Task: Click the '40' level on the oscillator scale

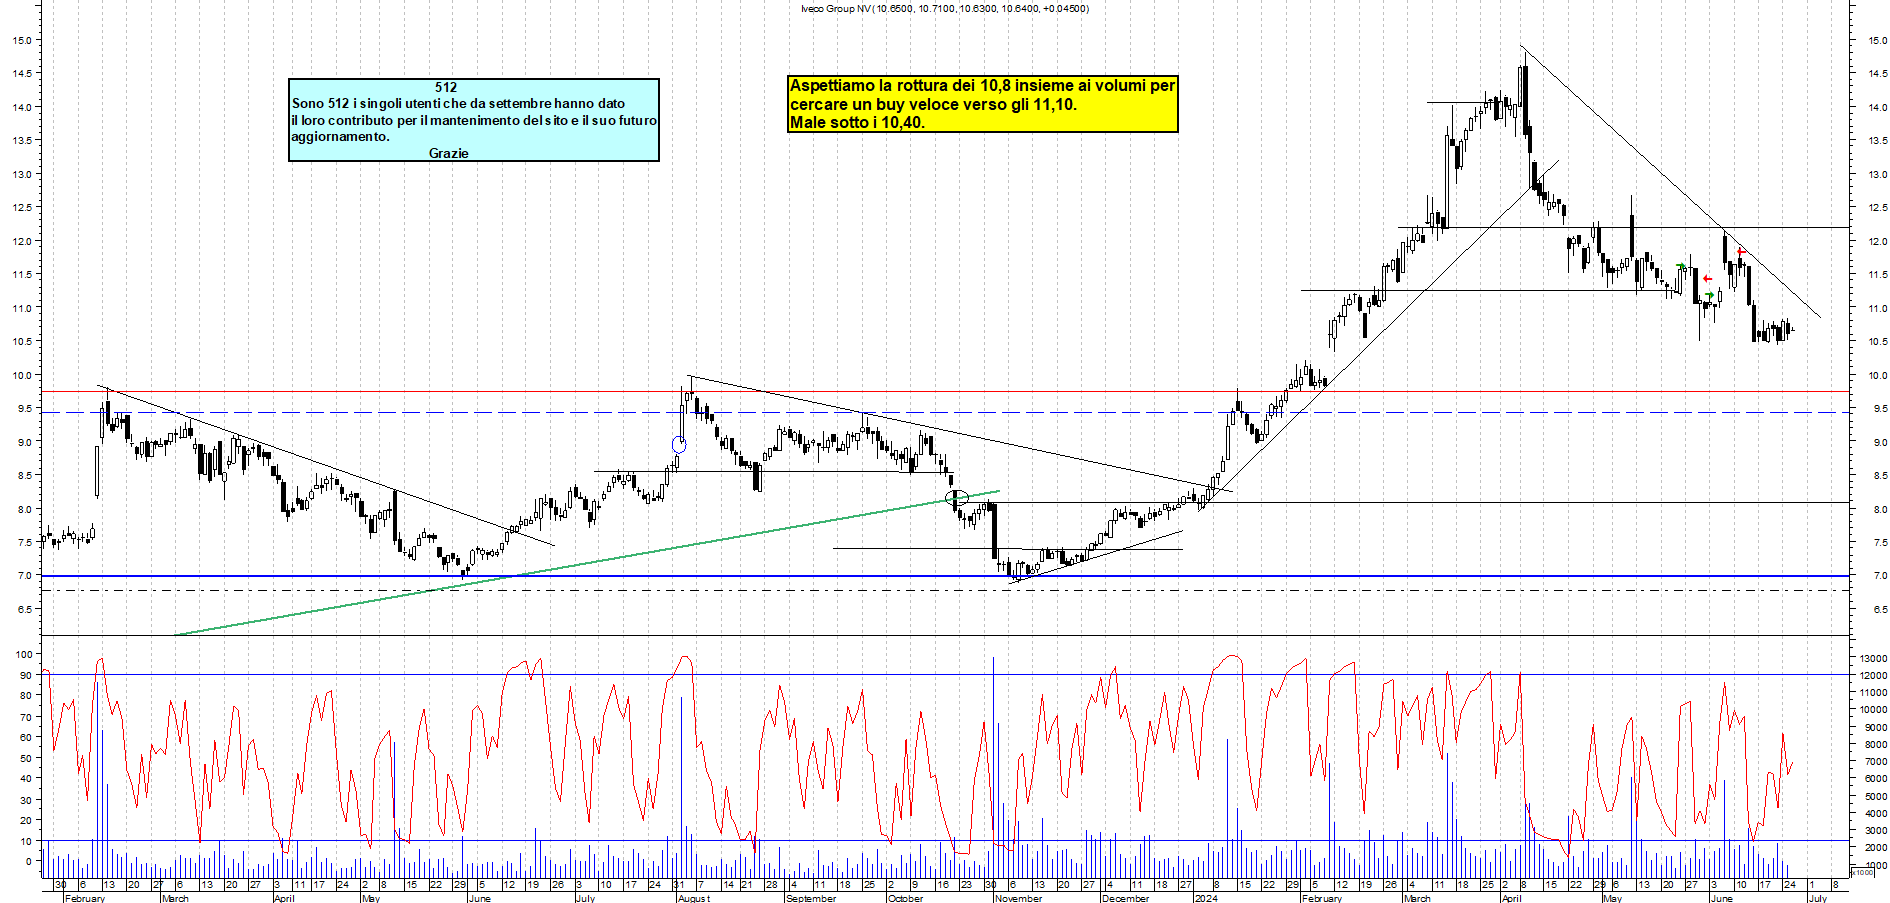Action: click(26, 778)
